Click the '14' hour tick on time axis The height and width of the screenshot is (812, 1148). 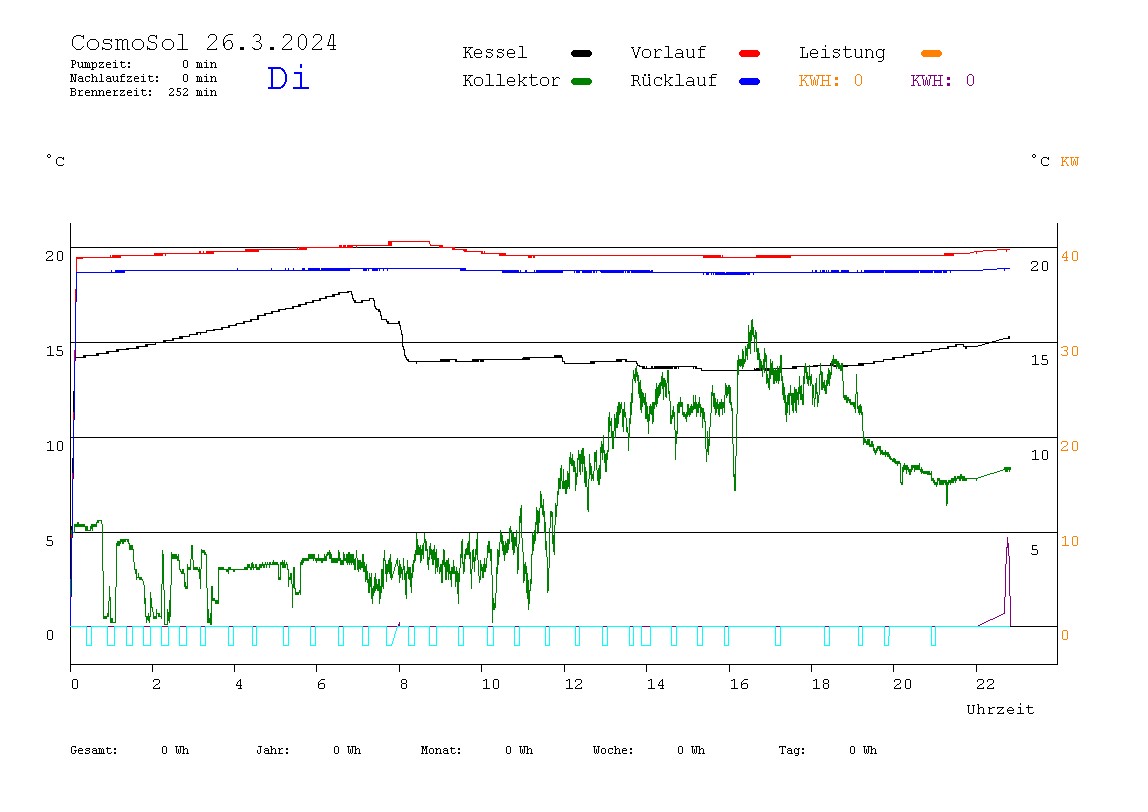655,684
